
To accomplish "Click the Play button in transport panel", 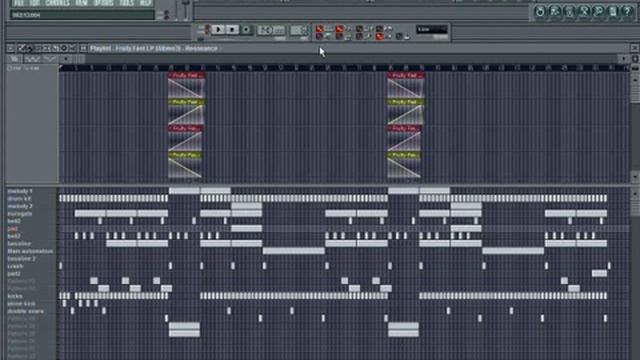I will 218,30.
